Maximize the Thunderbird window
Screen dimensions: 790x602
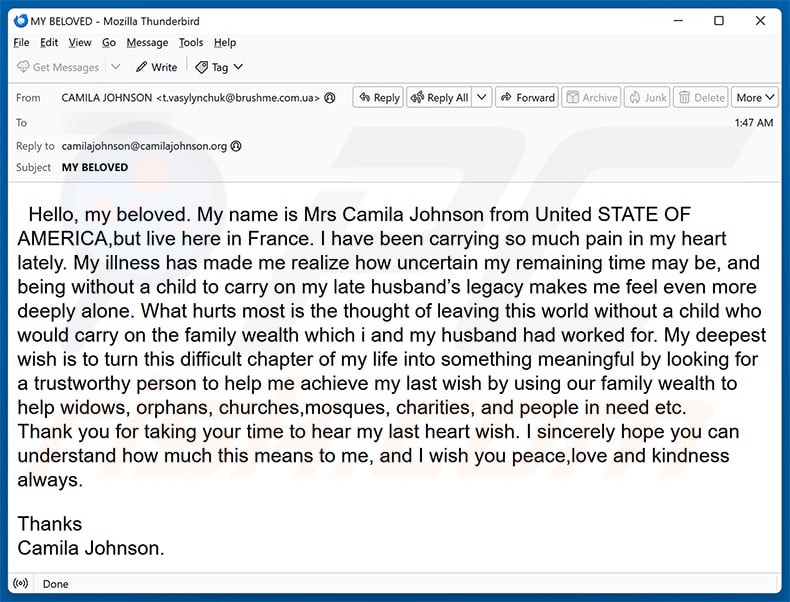click(719, 21)
